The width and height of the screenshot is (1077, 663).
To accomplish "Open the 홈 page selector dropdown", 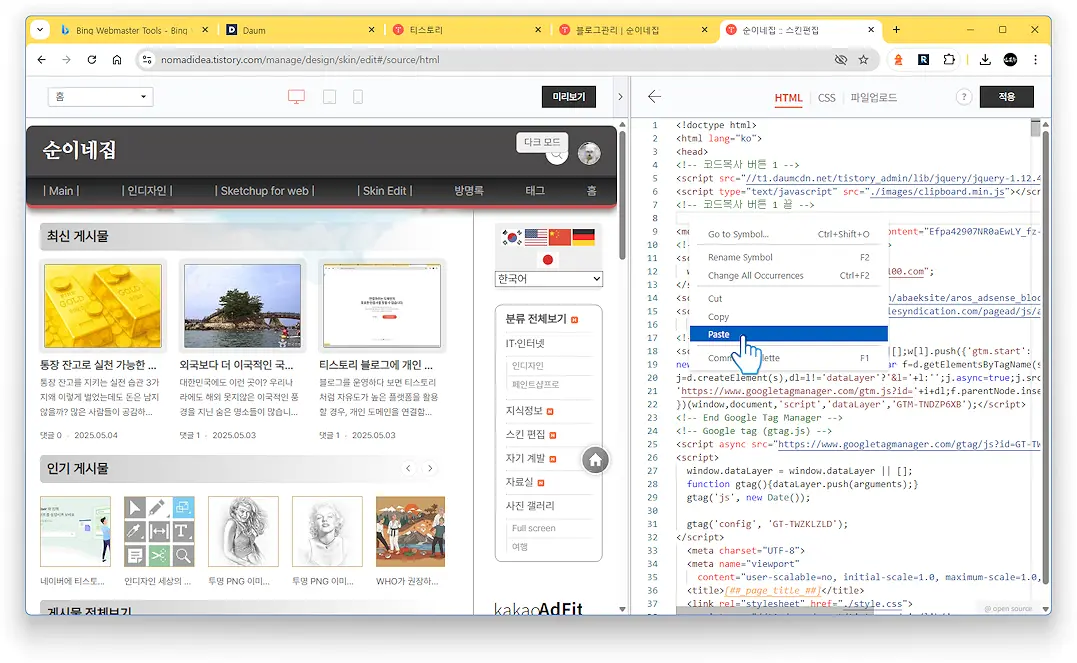I will click(100, 97).
